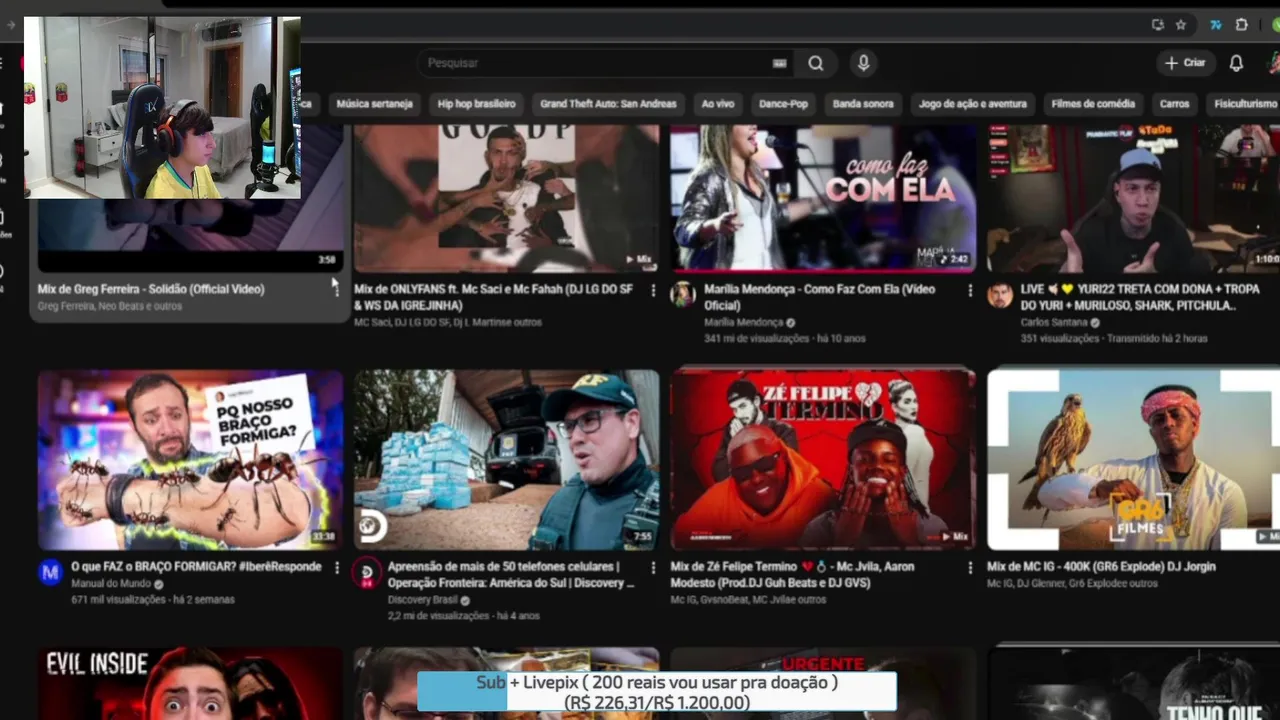Image resolution: width=1280 pixels, height=720 pixels.
Task: Select the Música sertaneja chip
Action: tap(375, 104)
